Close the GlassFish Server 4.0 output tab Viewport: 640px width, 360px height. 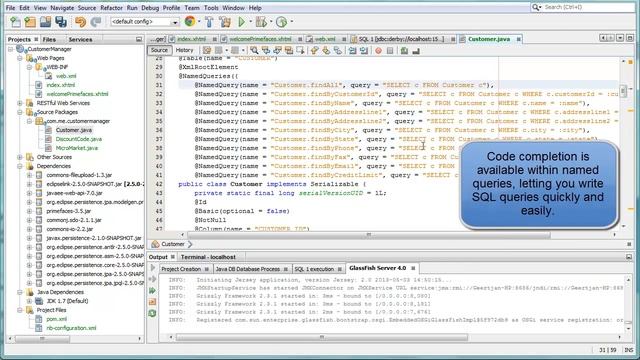pyautogui.click(x=413, y=268)
